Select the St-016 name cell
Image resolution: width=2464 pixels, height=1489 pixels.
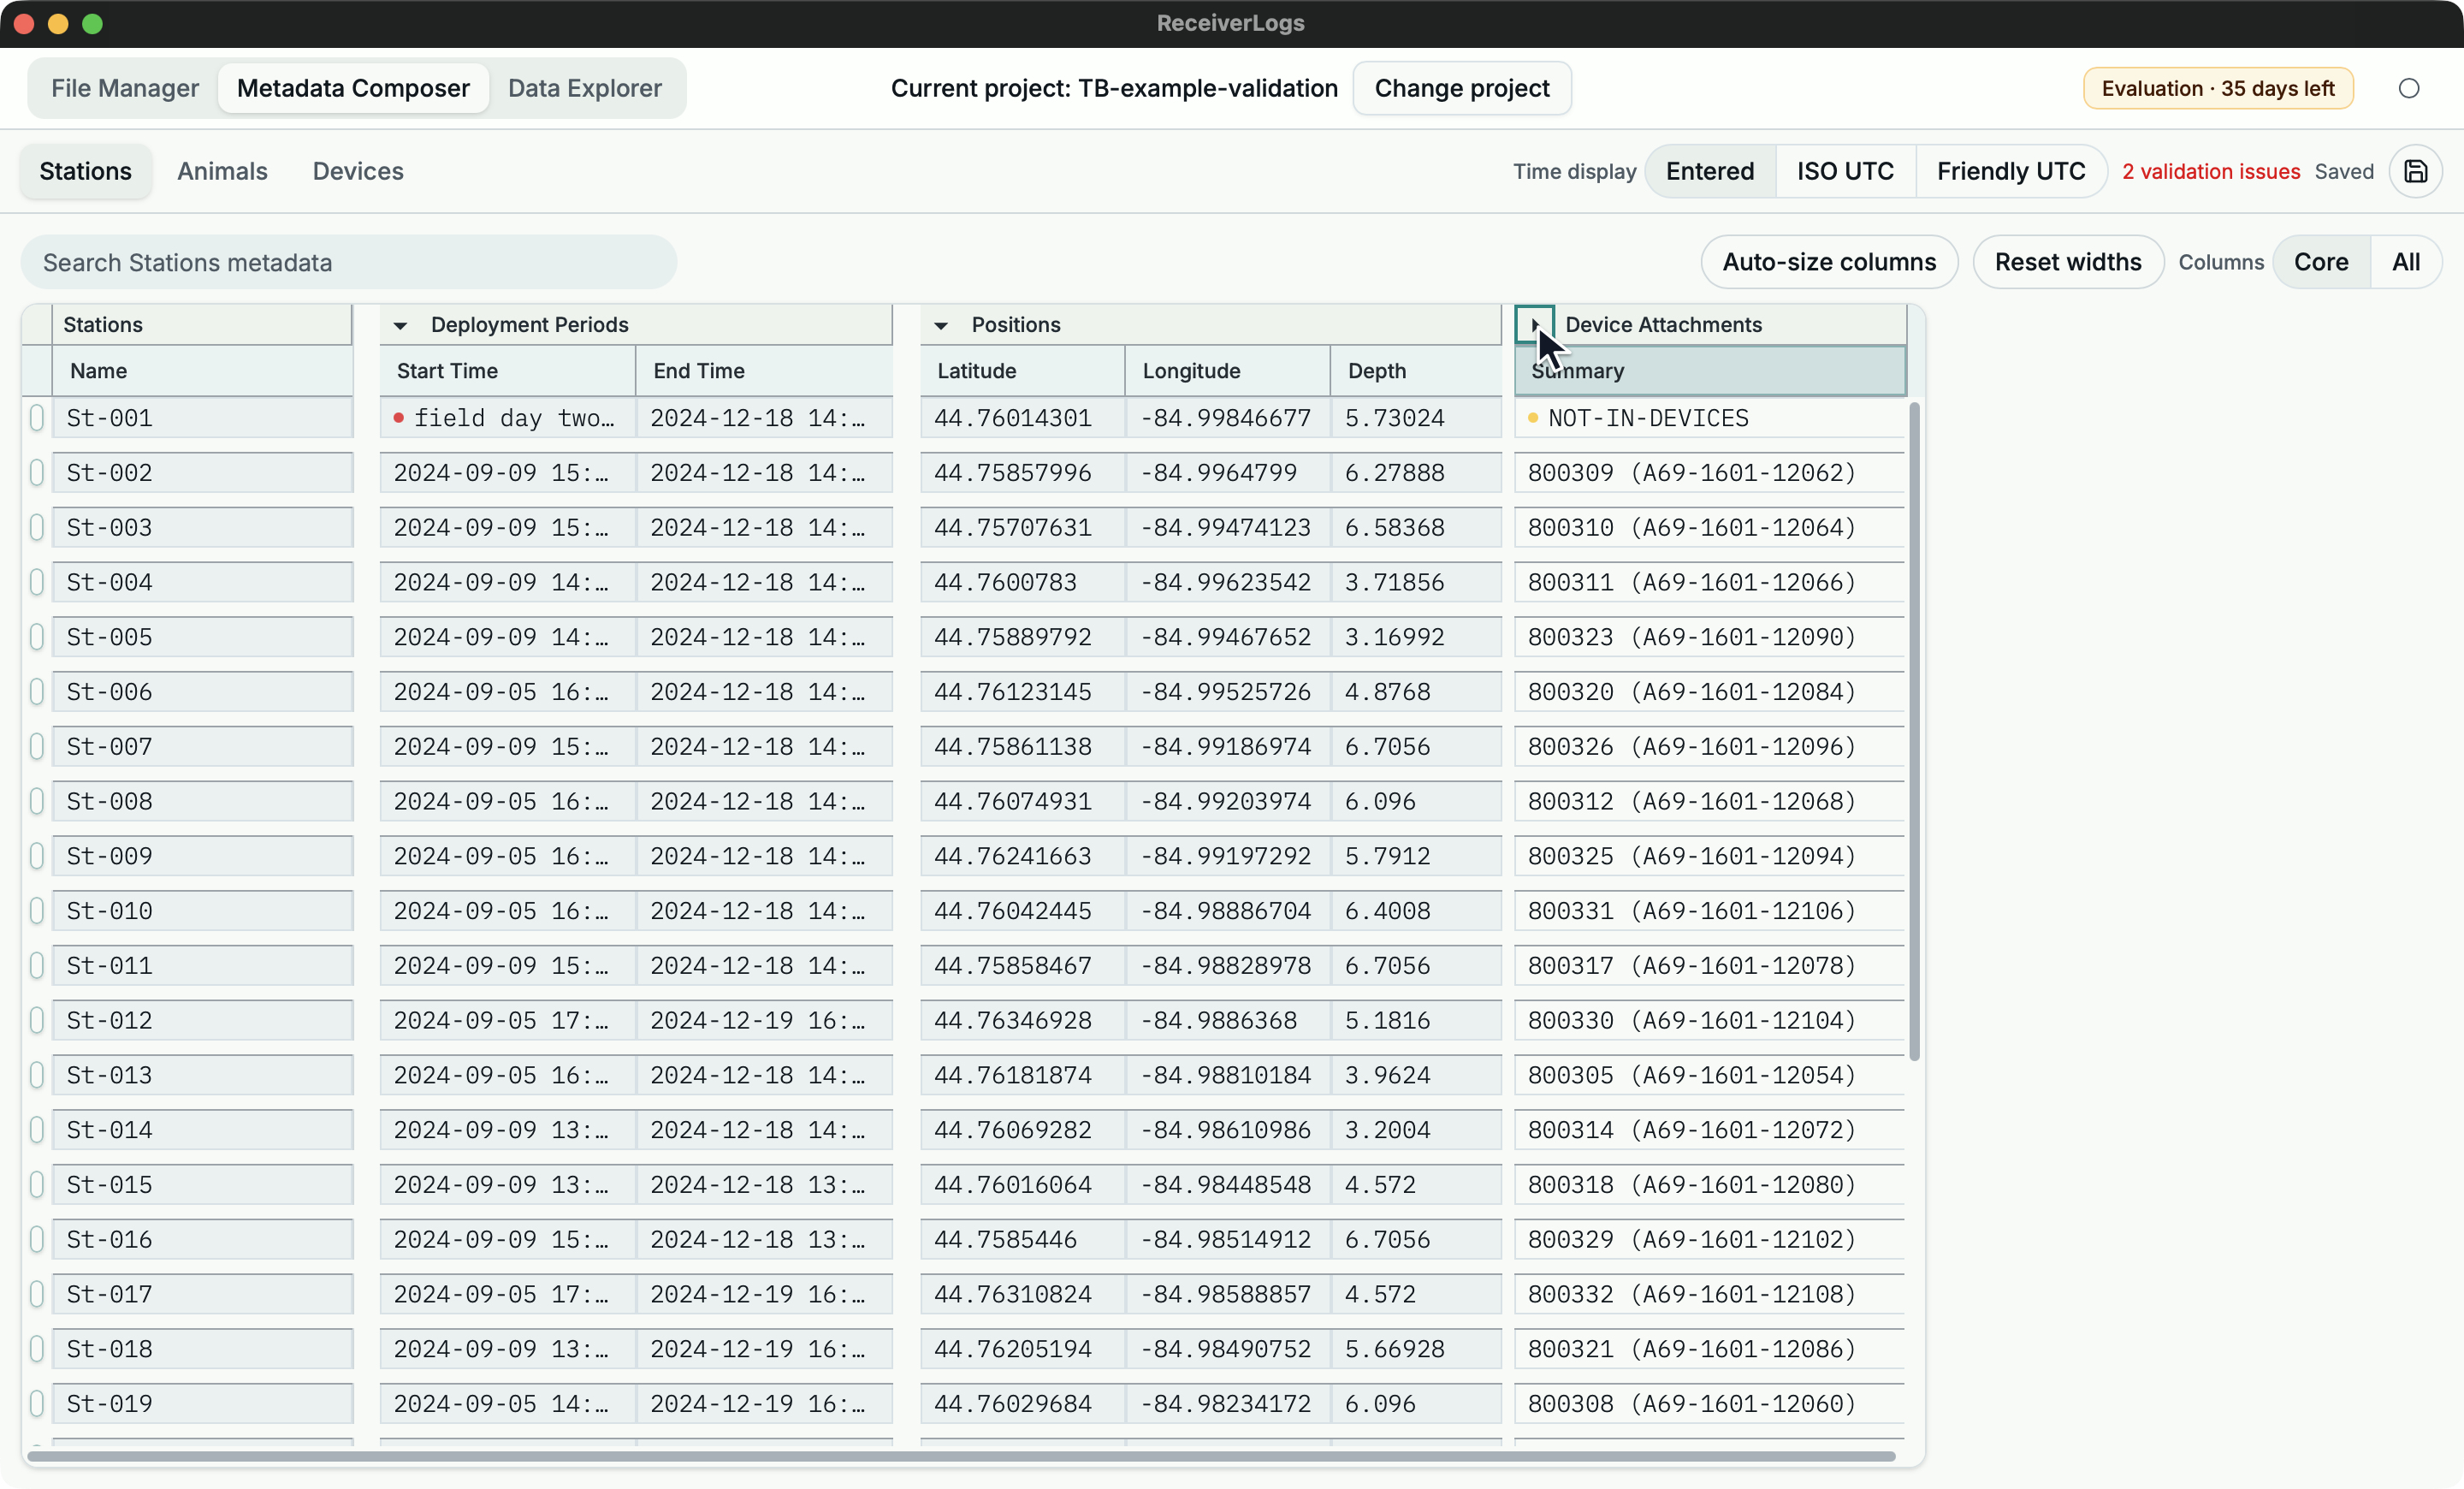pos(202,1239)
